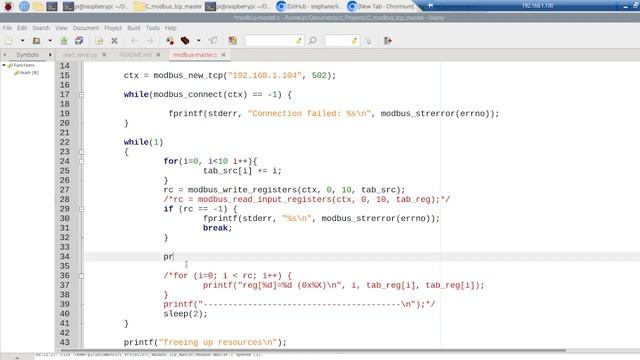640x360 pixels.
Task: Click the word 'break;' on line 31
Action: coord(218,228)
